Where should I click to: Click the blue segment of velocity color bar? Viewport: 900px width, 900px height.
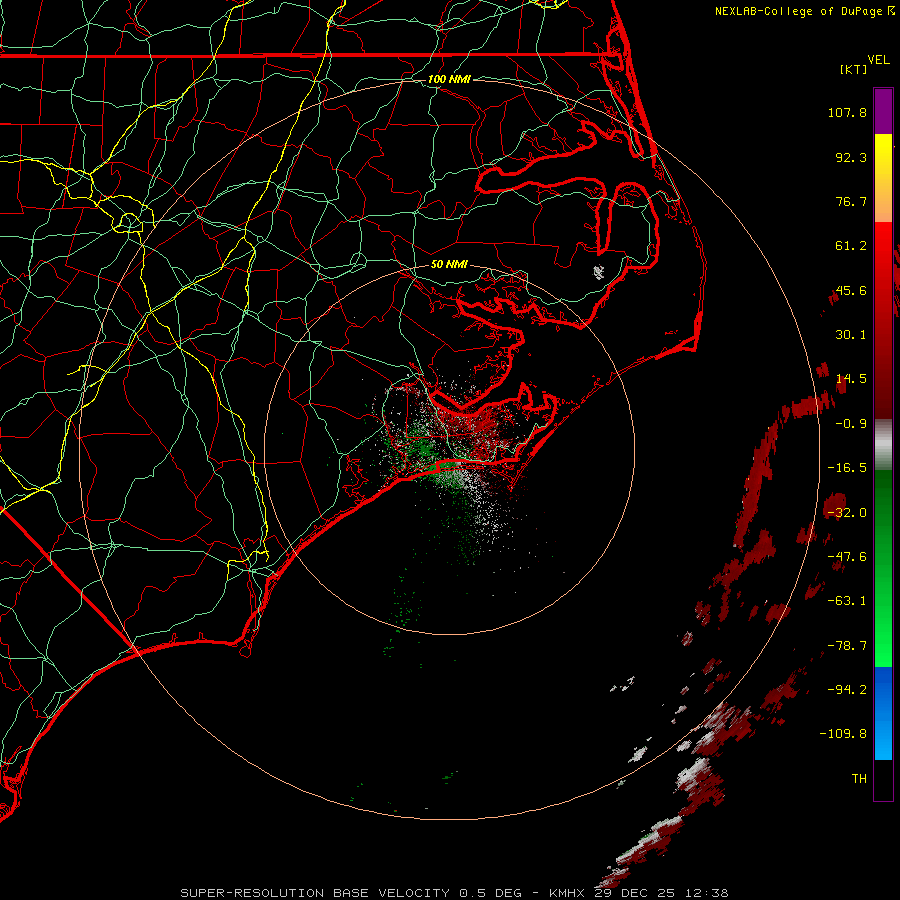click(x=883, y=713)
